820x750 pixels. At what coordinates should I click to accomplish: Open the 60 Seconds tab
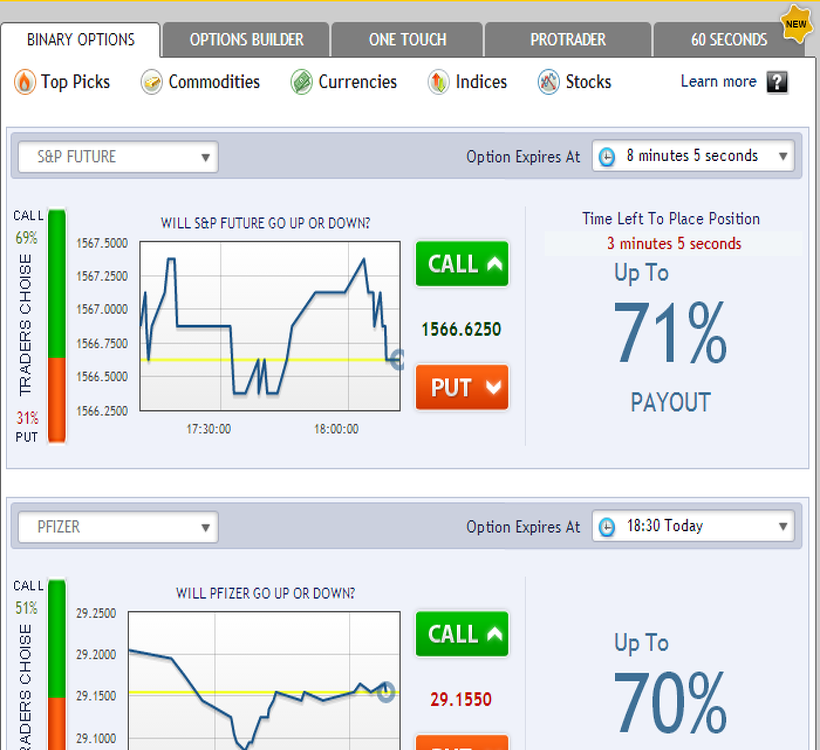pos(729,40)
